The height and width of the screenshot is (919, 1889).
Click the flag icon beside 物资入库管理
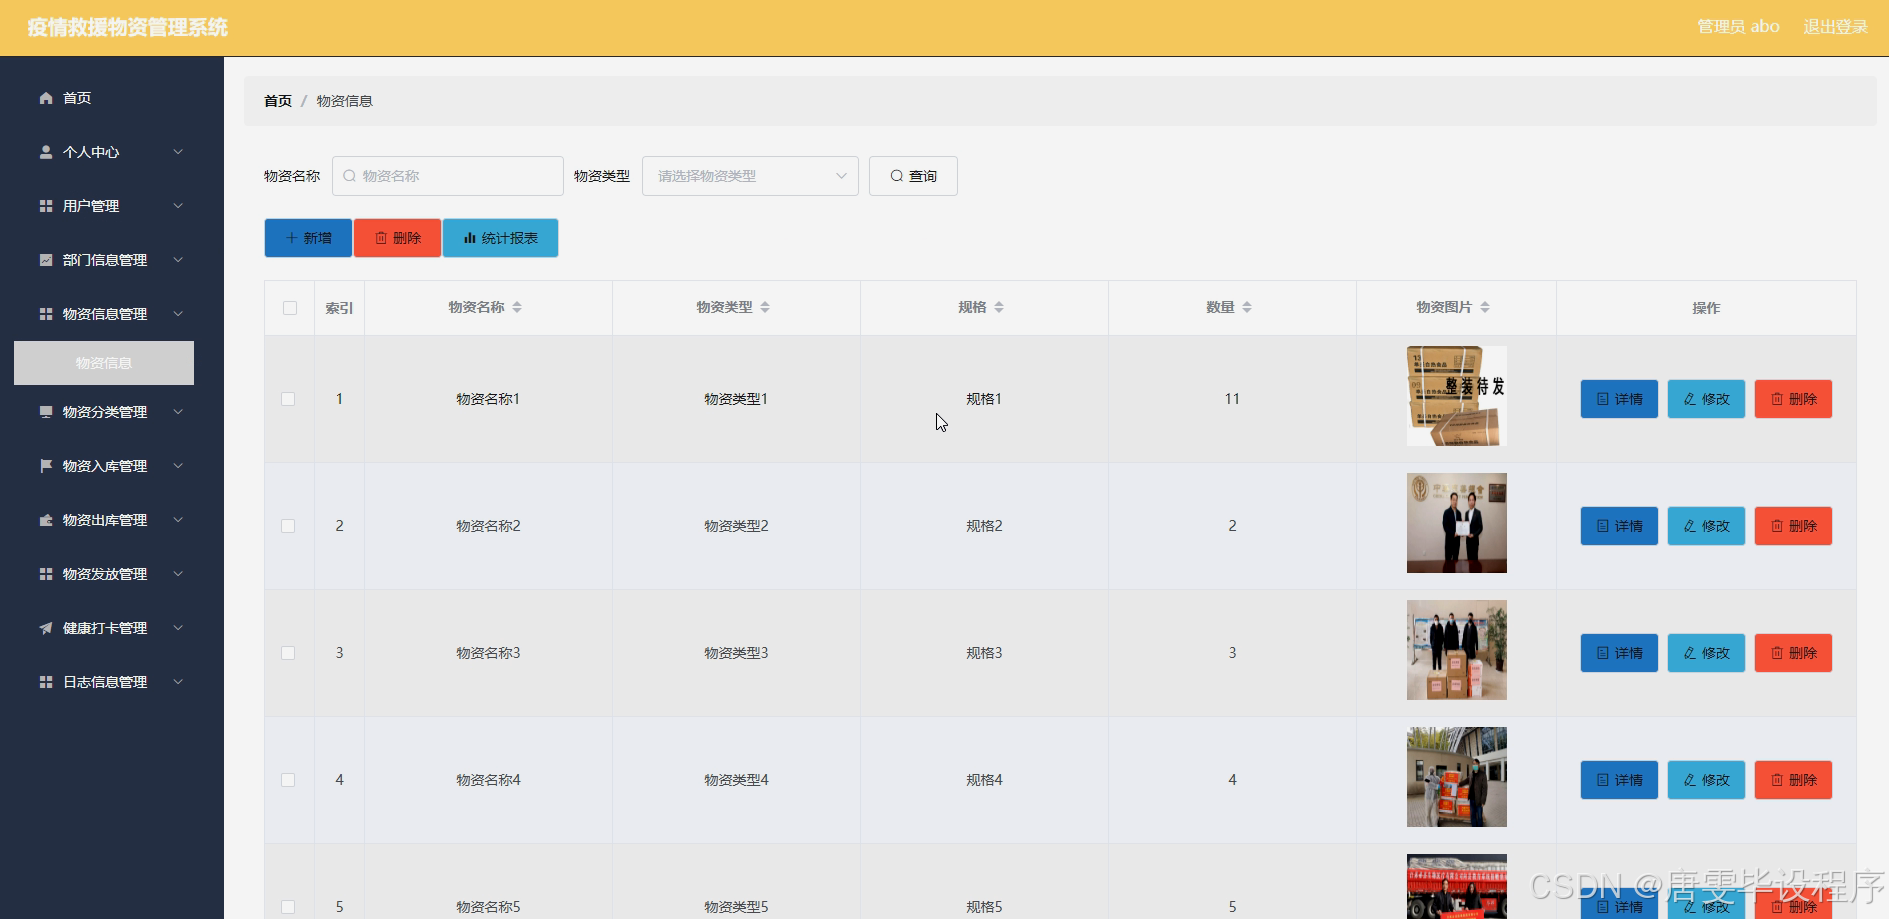[46, 466]
